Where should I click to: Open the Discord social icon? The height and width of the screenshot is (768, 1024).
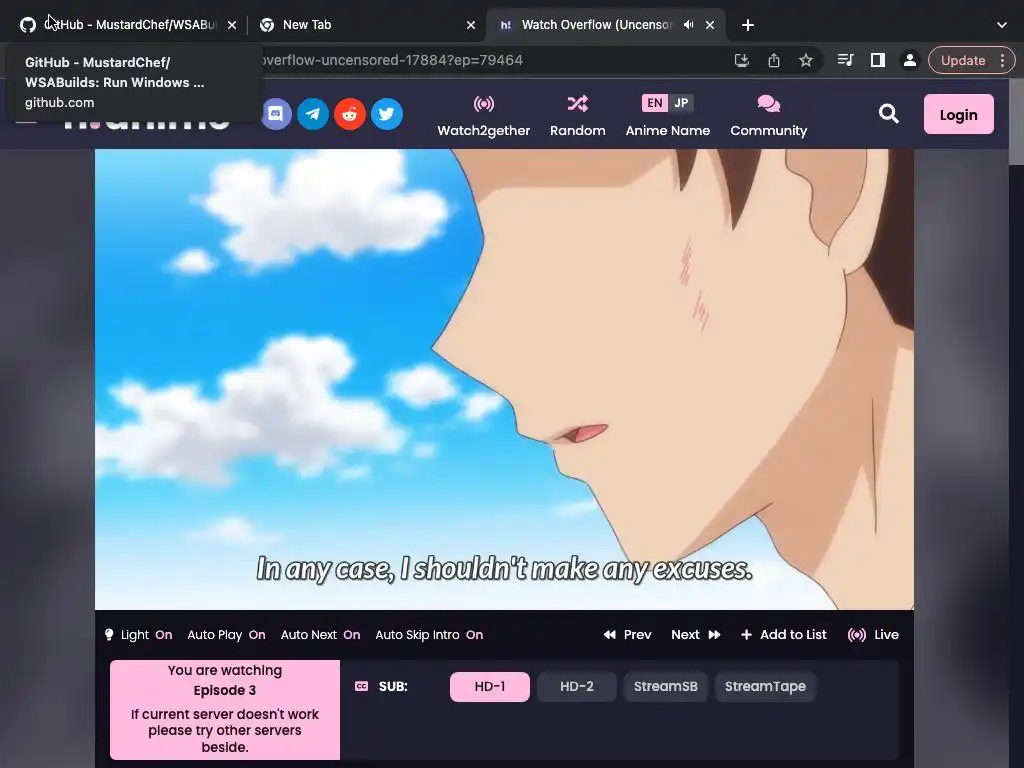coord(276,114)
